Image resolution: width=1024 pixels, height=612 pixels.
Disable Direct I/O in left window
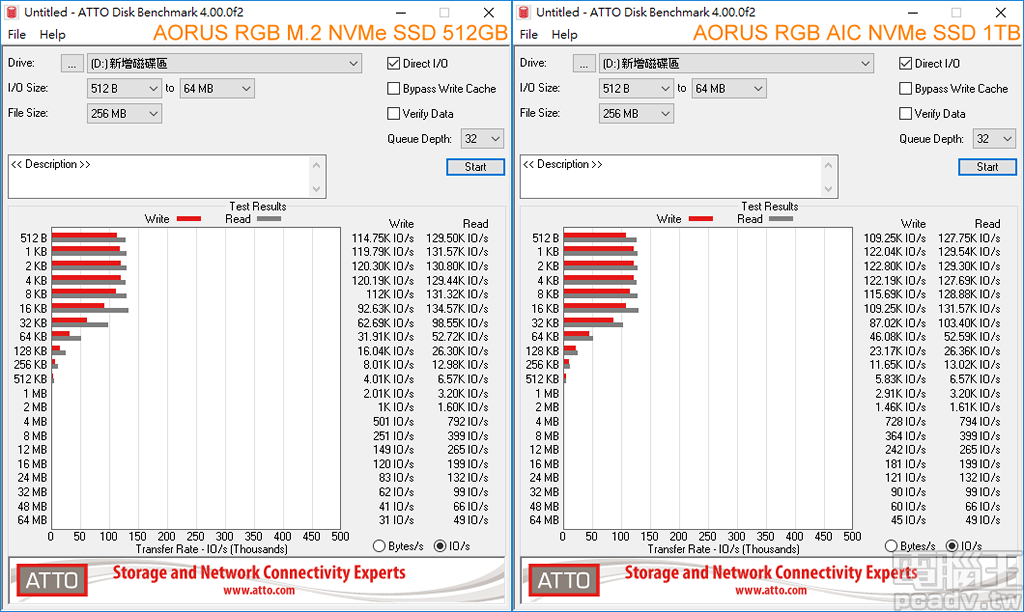coord(394,62)
